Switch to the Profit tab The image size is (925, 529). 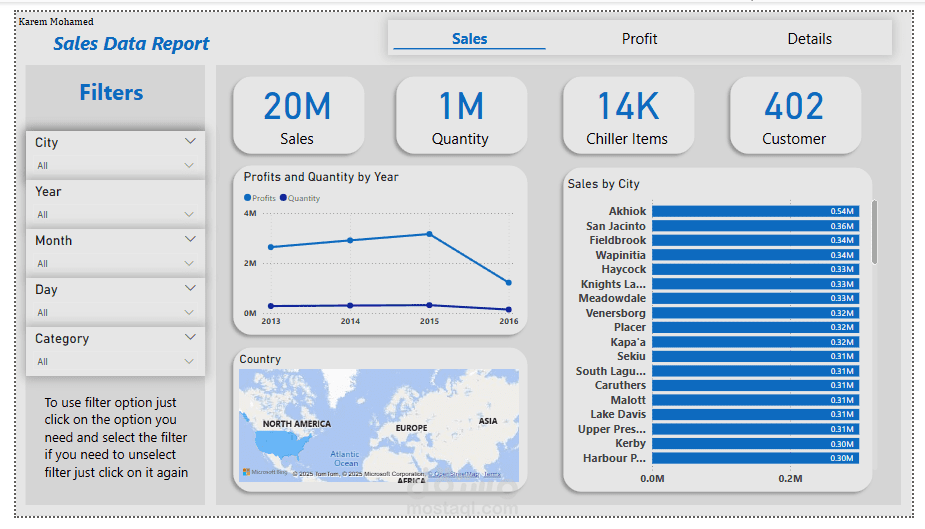tap(639, 39)
